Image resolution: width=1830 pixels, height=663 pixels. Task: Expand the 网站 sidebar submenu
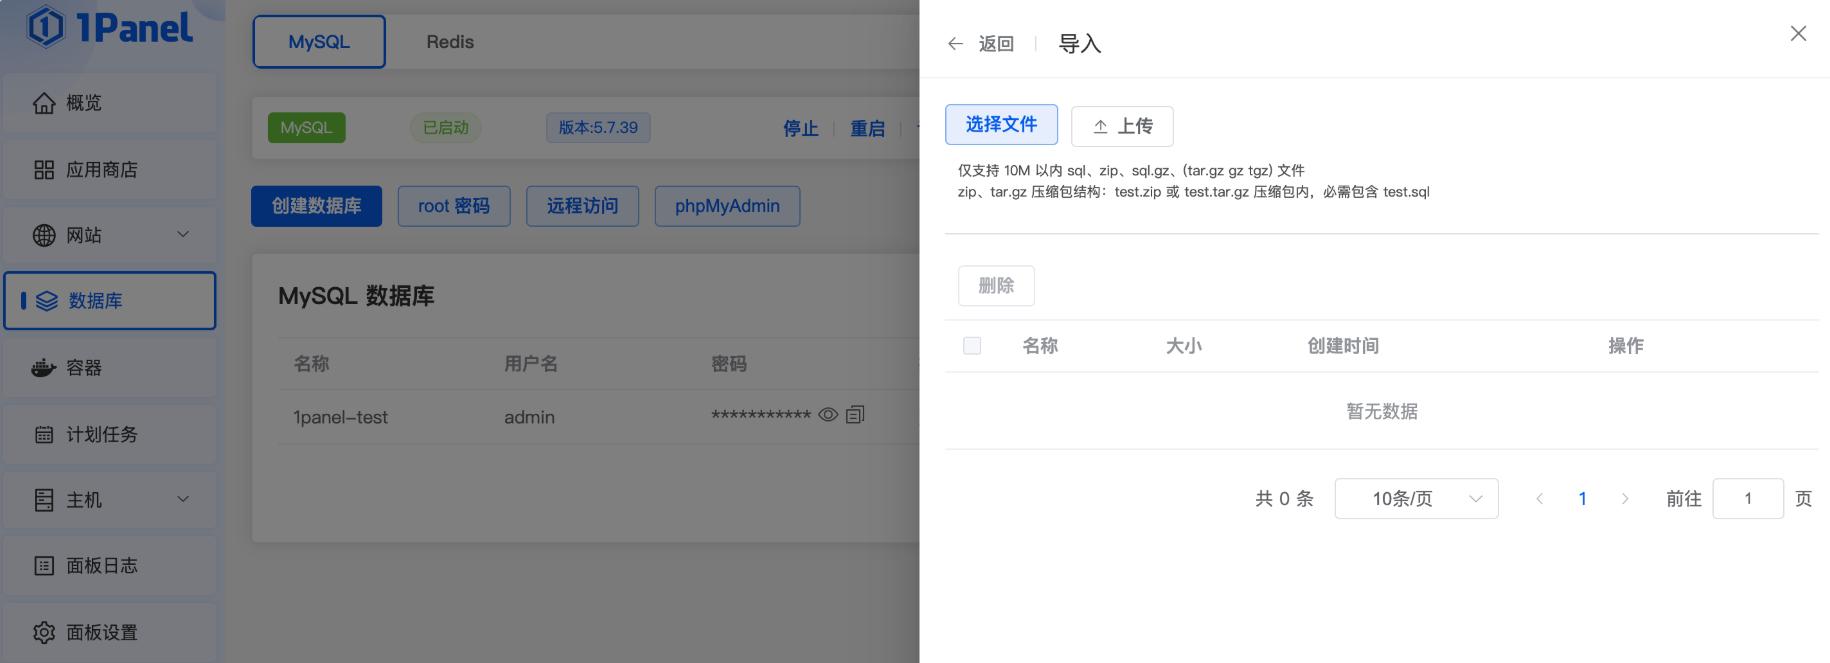pyautogui.click(x=183, y=235)
